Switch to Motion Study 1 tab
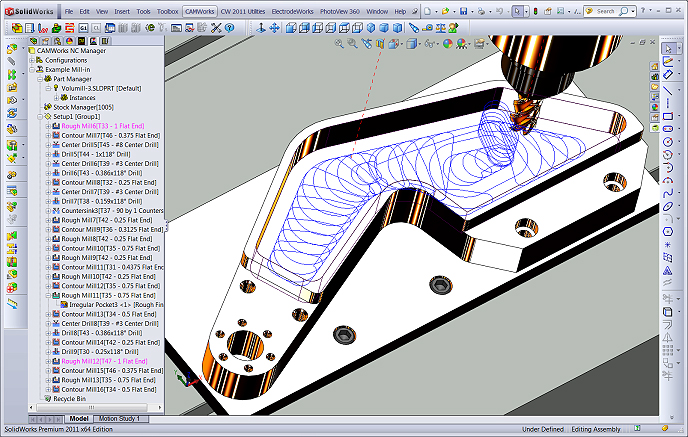 [x=119, y=418]
